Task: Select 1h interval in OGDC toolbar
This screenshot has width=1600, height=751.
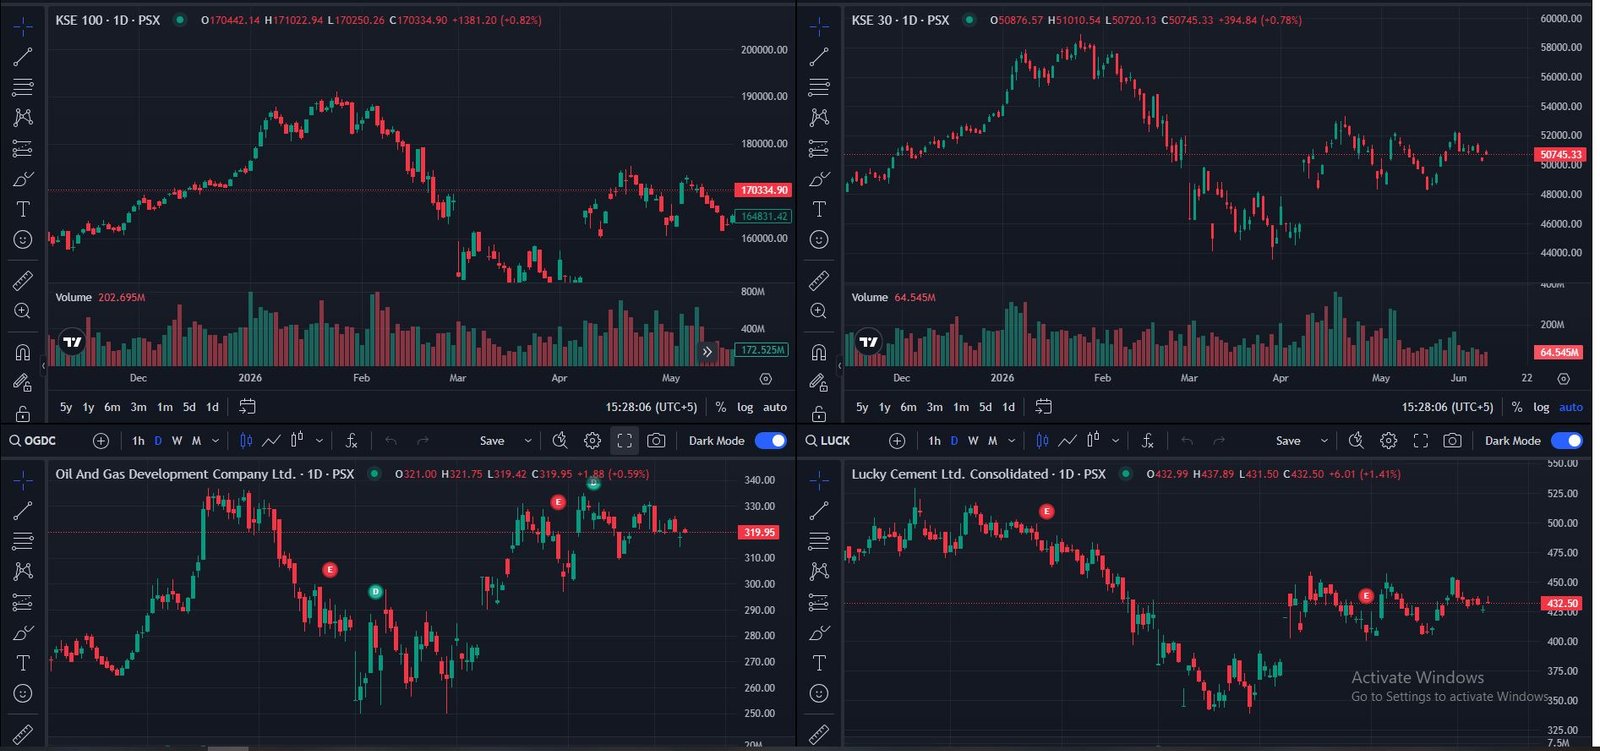Action: point(138,440)
